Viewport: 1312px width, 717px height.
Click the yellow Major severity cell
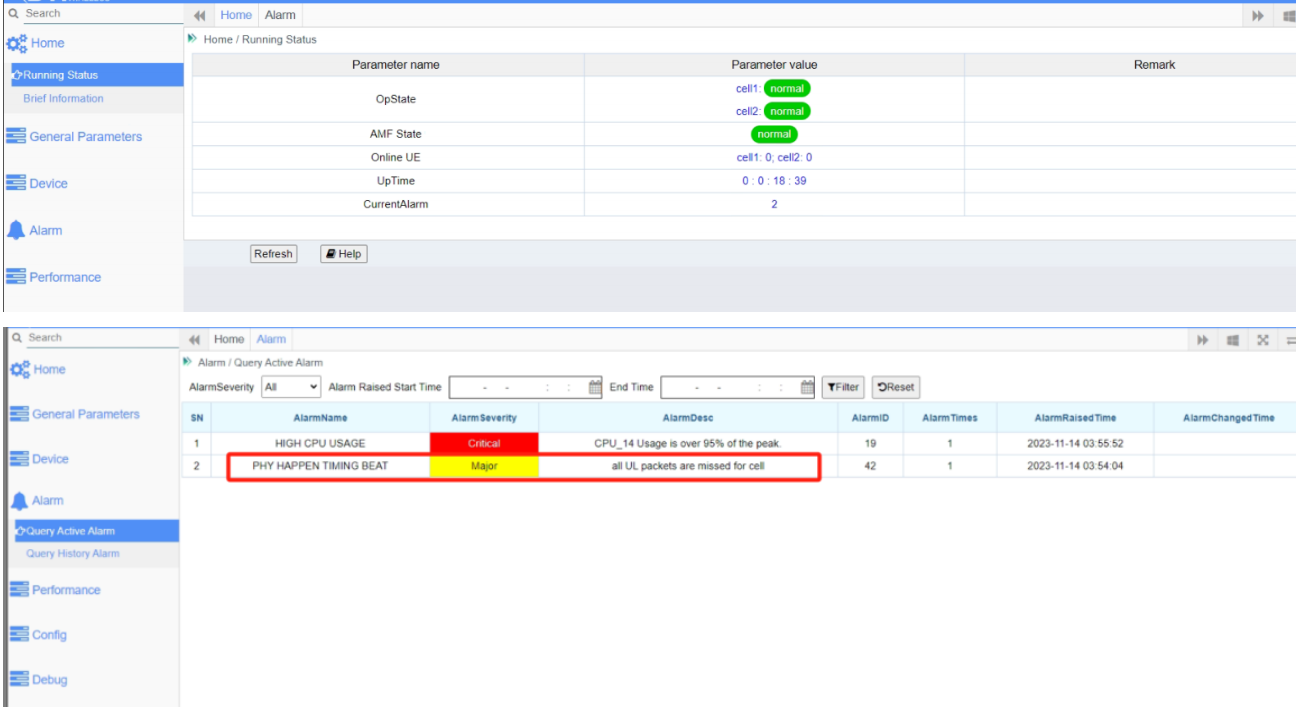coord(484,466)
